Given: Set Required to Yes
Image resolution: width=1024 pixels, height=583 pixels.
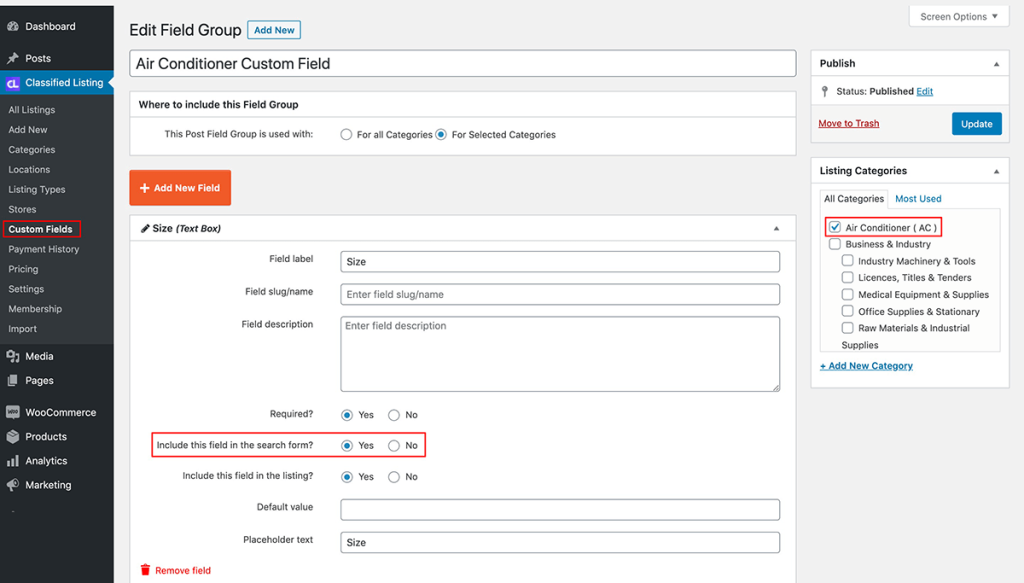Looking at the screenshot, I should (x=347, y=415).
